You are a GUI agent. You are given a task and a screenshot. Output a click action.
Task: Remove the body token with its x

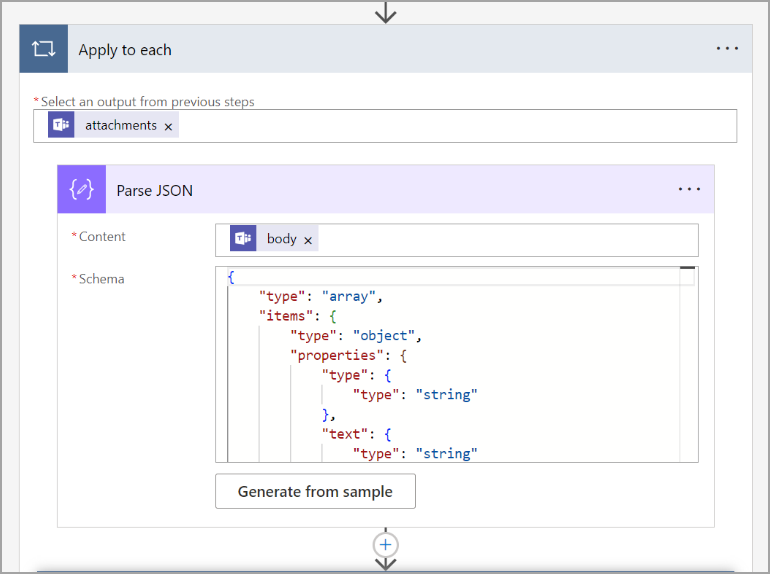[x=308, y=240]
